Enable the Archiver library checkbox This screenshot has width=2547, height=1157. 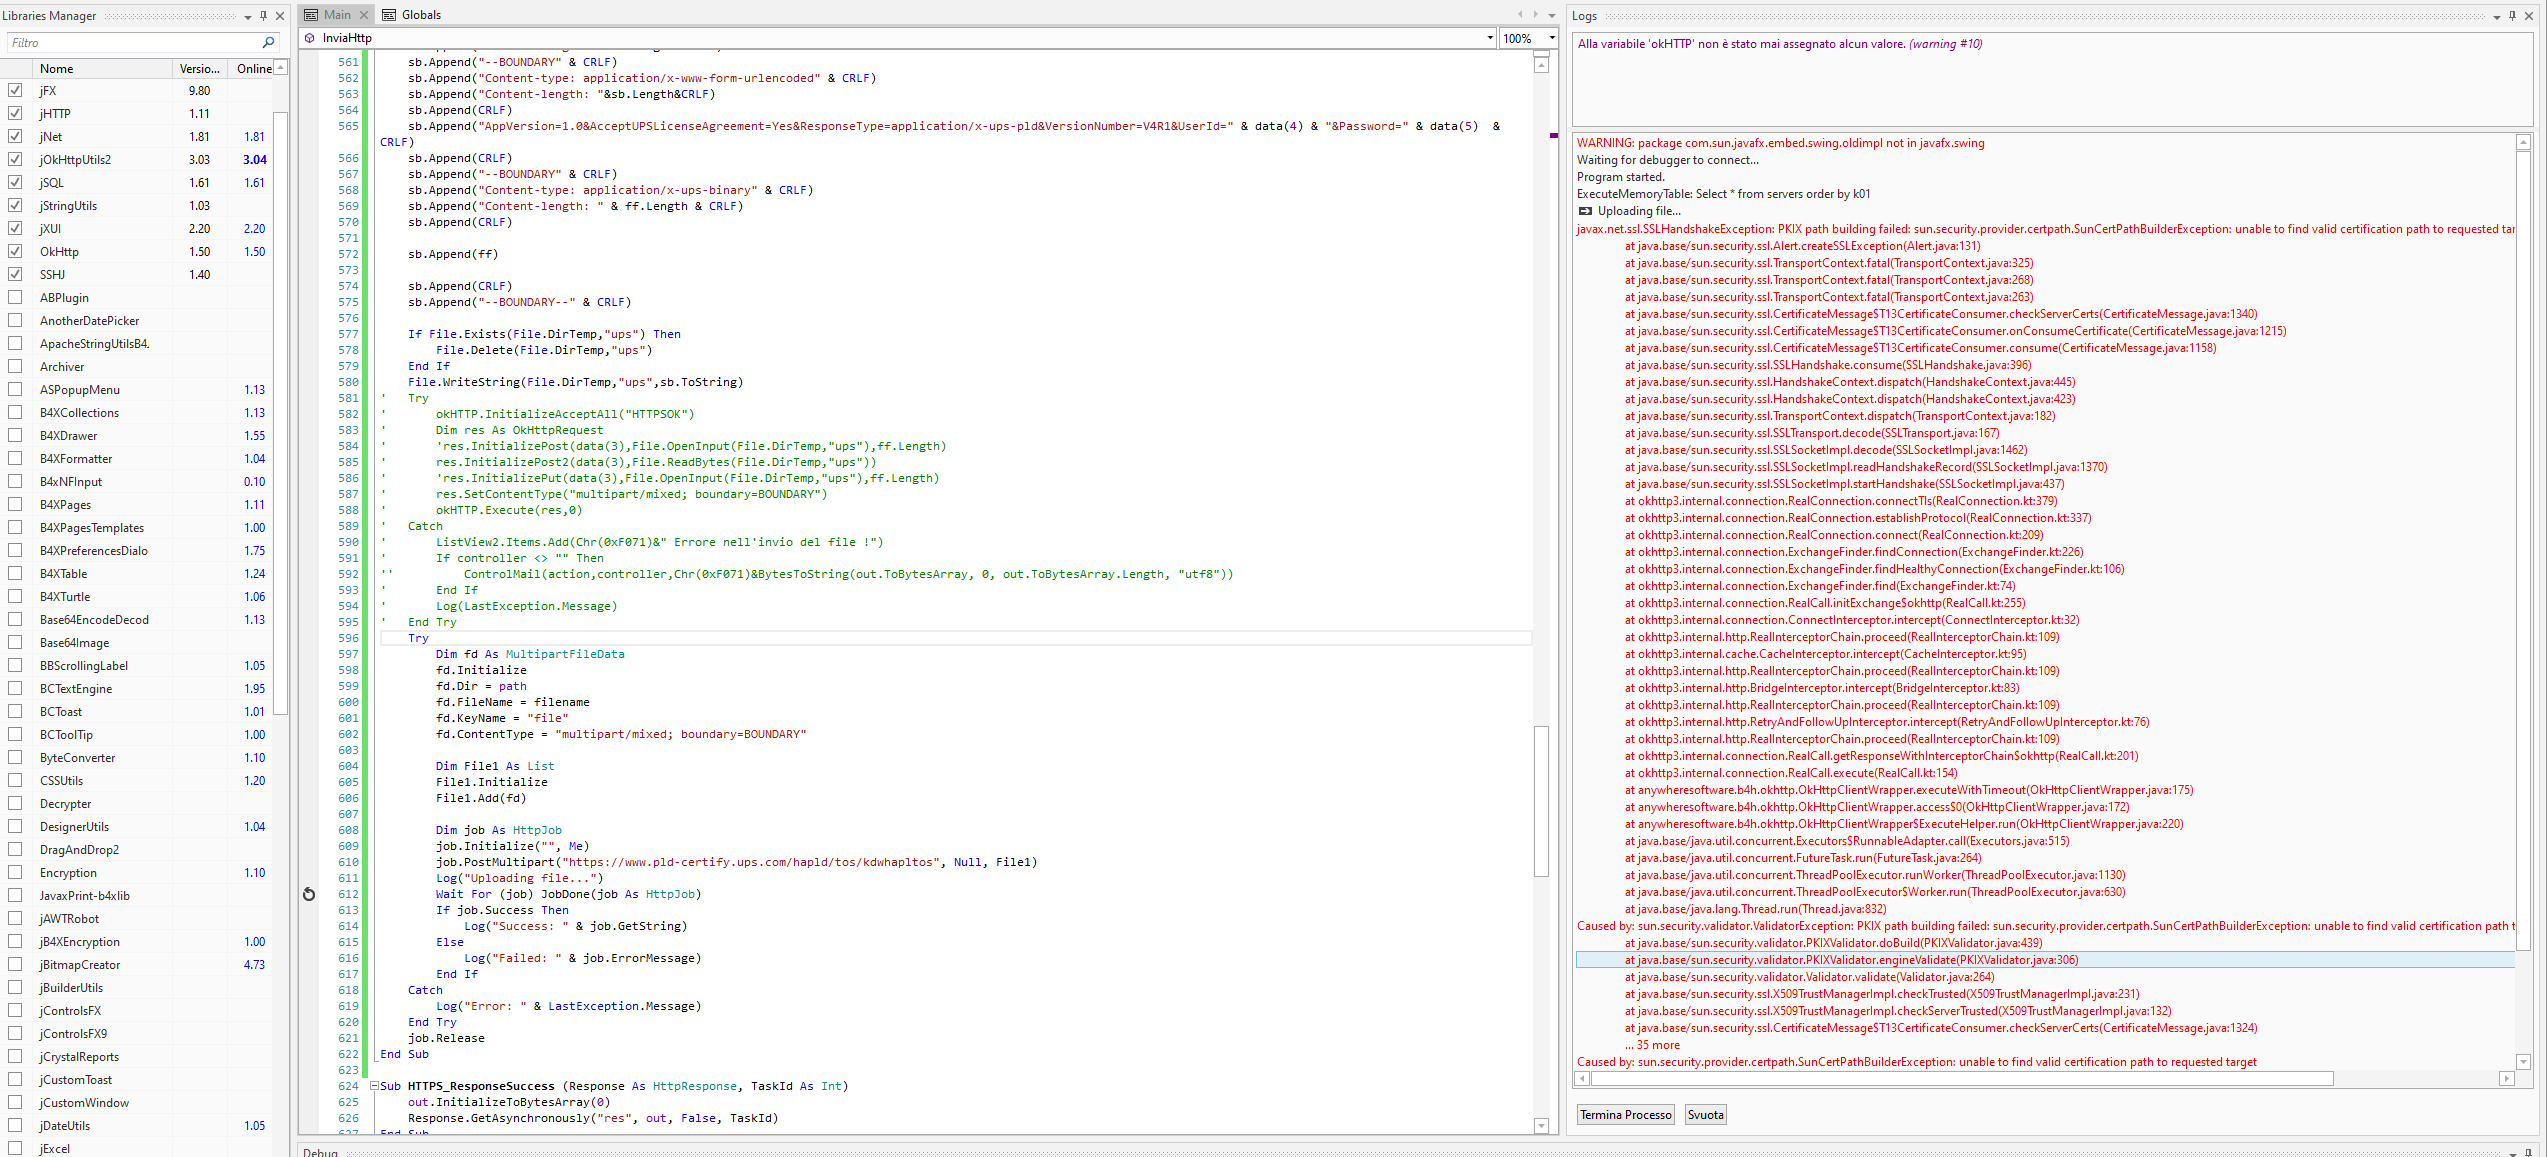tap(15, 366)
